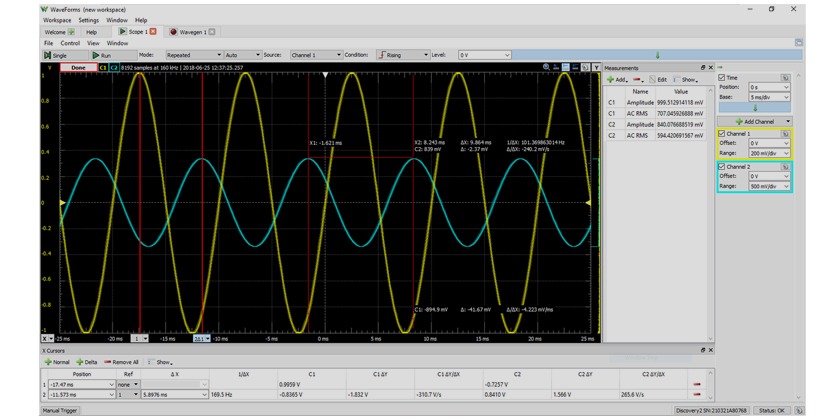
Task: Open cursor 2 Ref dropdown
Action: (x=129, y=394)
